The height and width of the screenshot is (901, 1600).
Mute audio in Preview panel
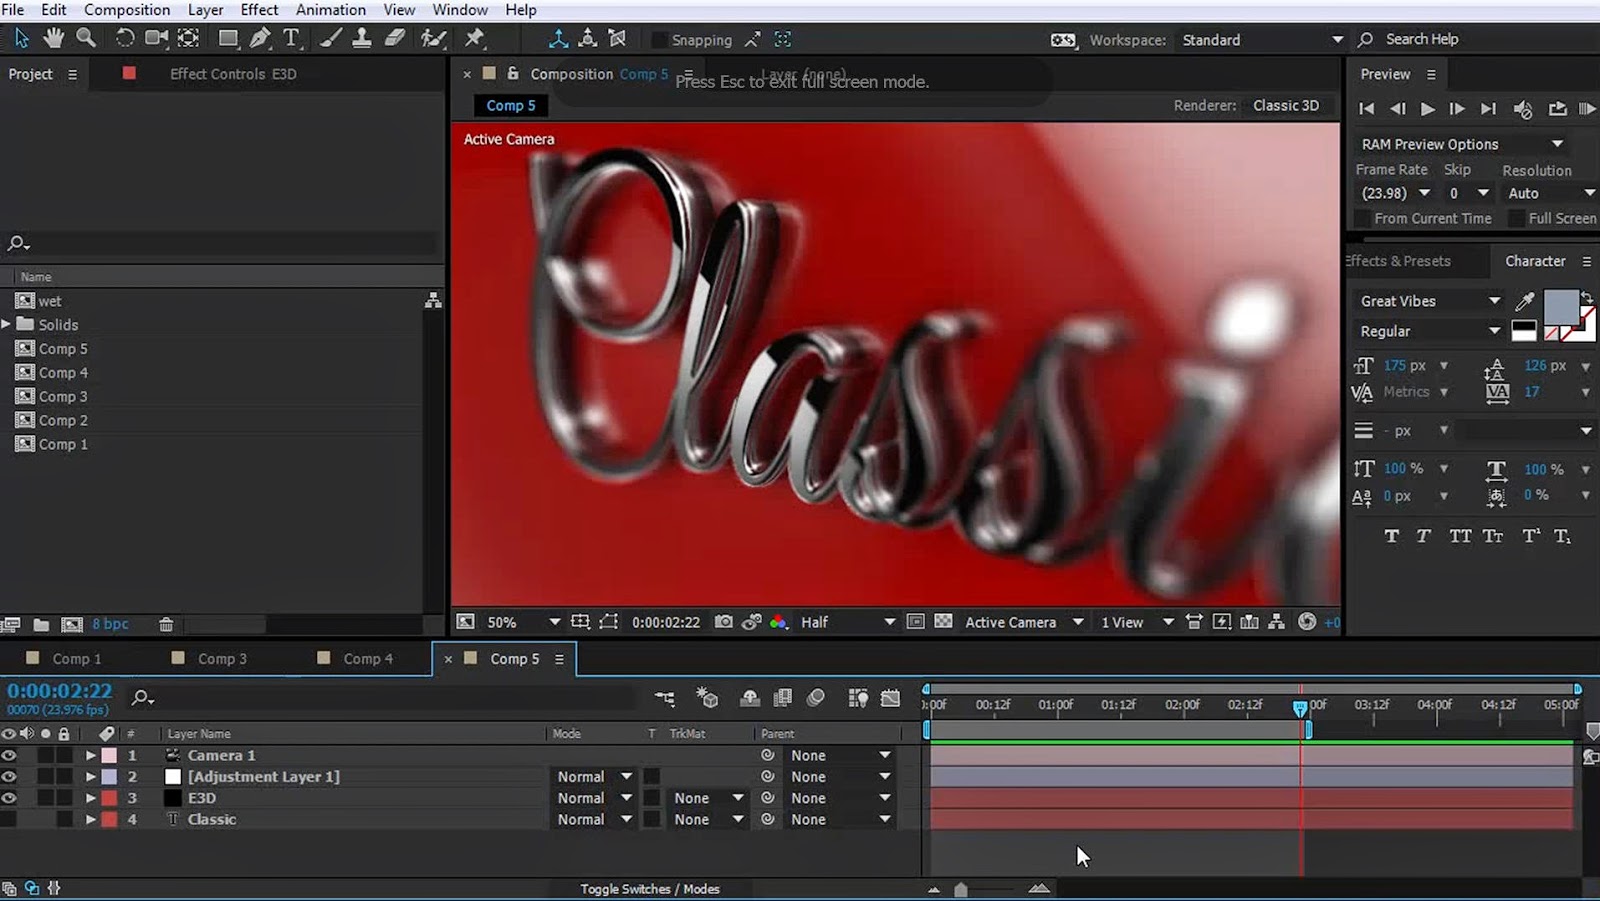click(x=1523, y=109)
